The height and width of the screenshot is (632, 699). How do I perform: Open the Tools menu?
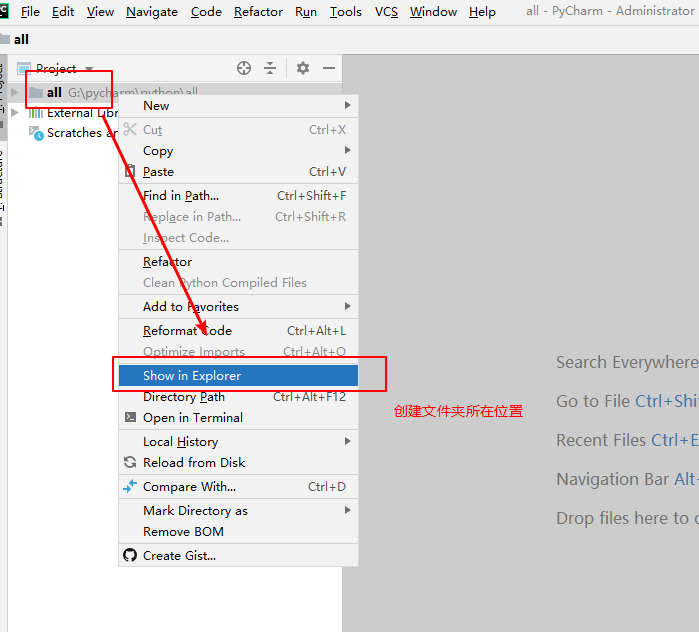coord(345,12)
